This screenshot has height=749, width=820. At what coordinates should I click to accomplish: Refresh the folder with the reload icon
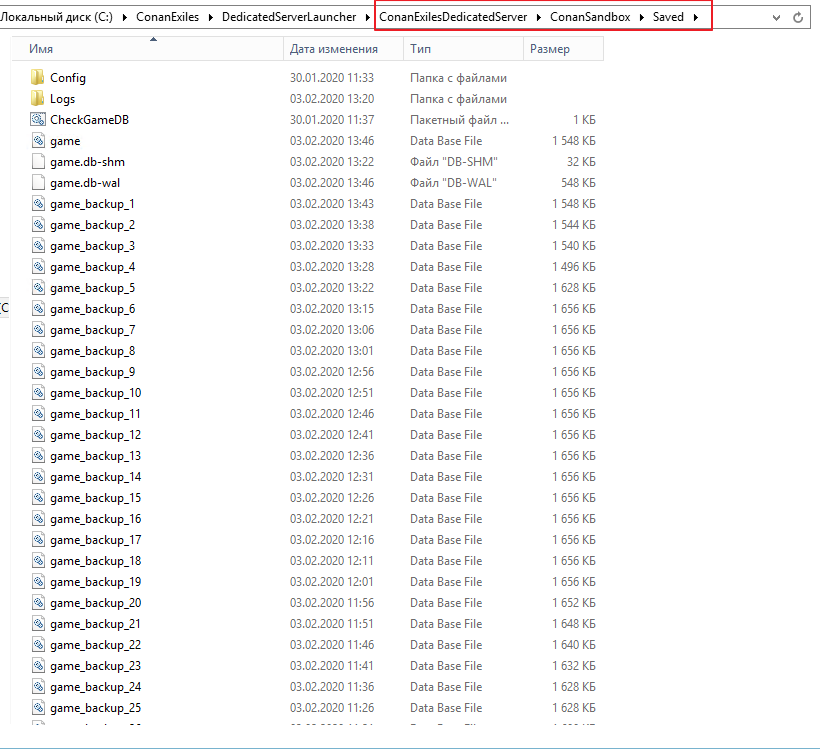pos(798,17)
